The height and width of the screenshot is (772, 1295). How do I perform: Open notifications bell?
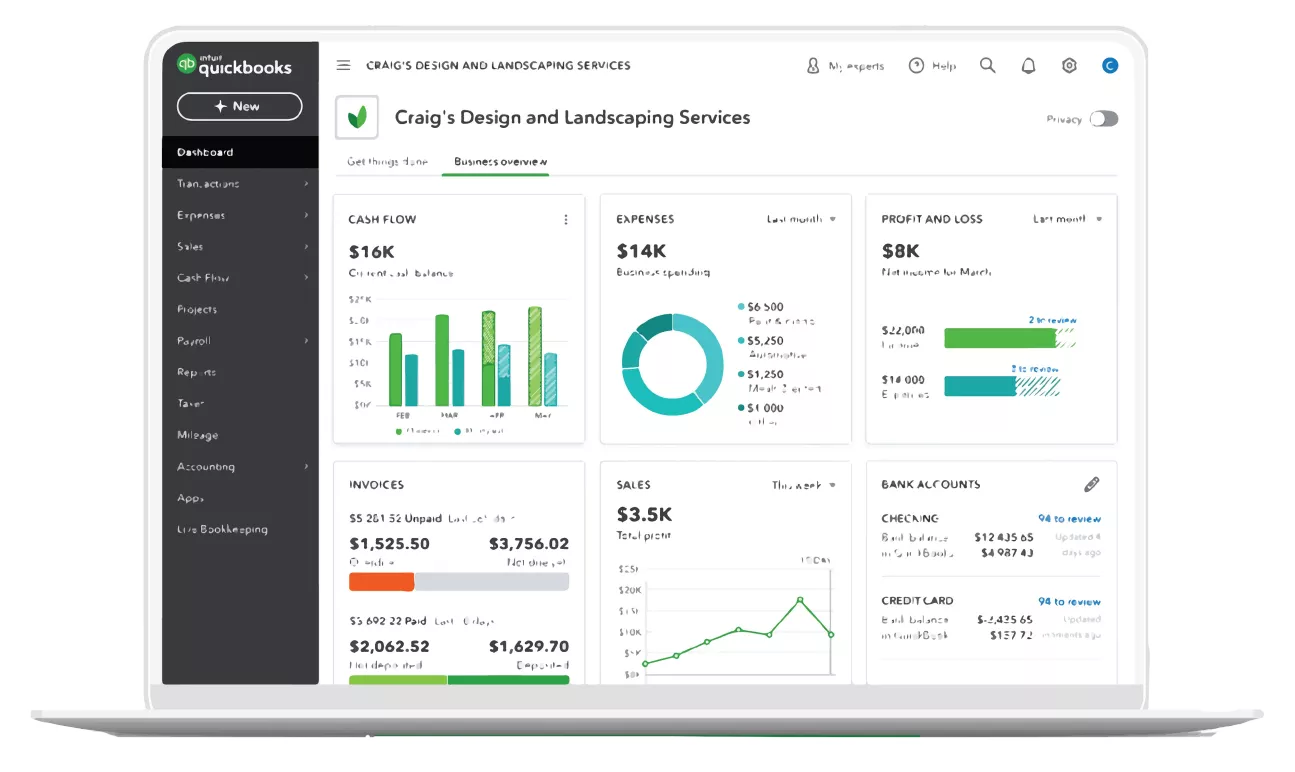click(1028, 66)
